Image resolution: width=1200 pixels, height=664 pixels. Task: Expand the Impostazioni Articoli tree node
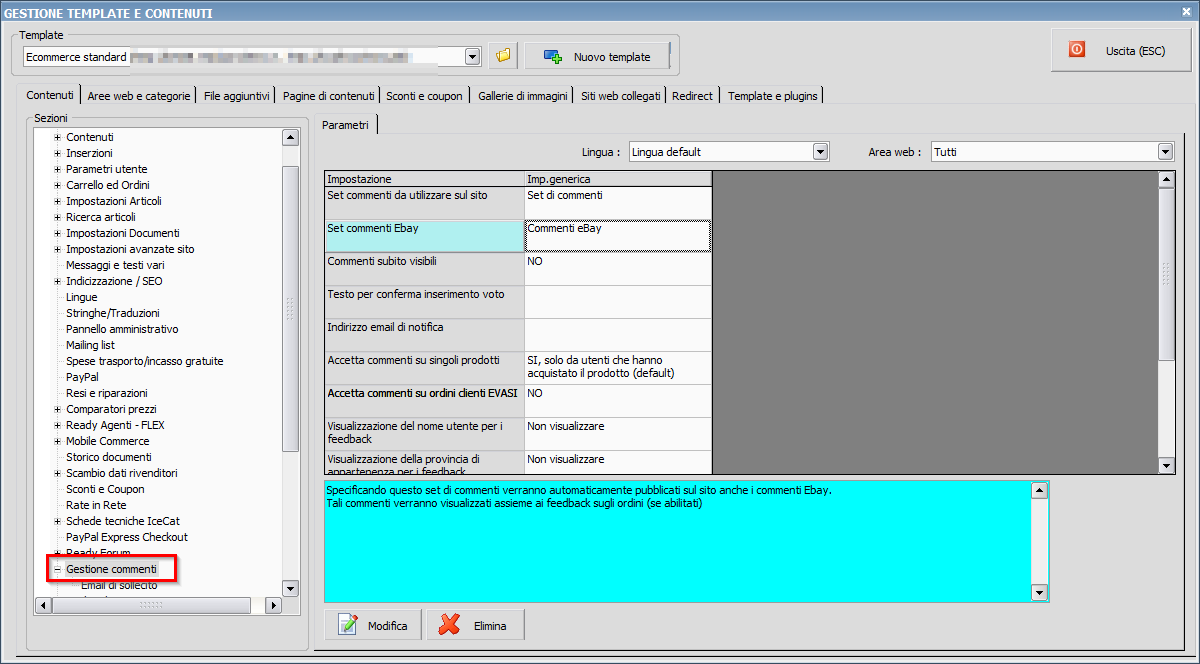(x=58, y=201)
